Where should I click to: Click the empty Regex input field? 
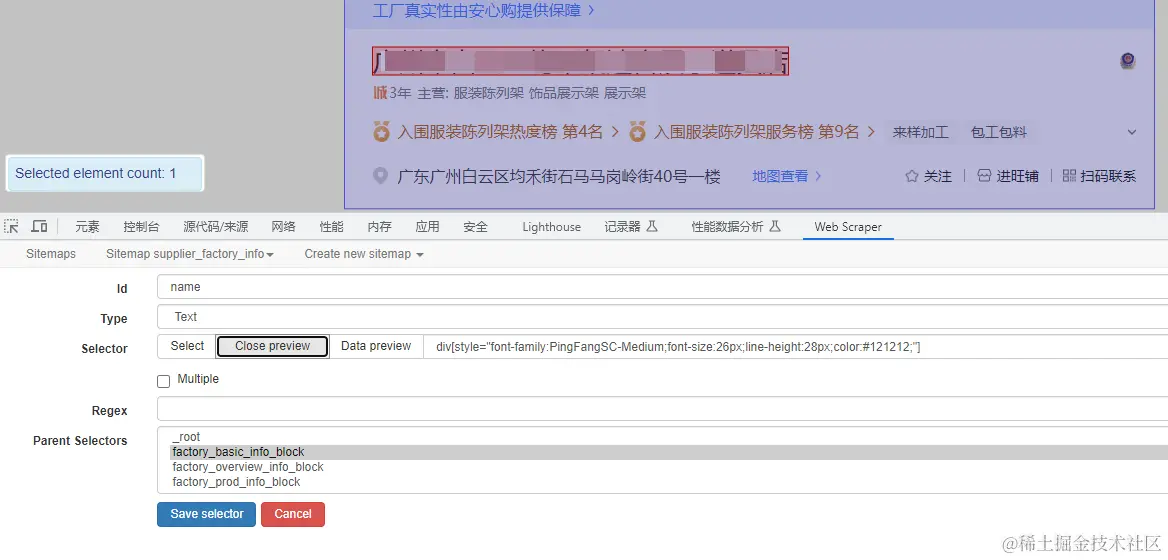662,409
